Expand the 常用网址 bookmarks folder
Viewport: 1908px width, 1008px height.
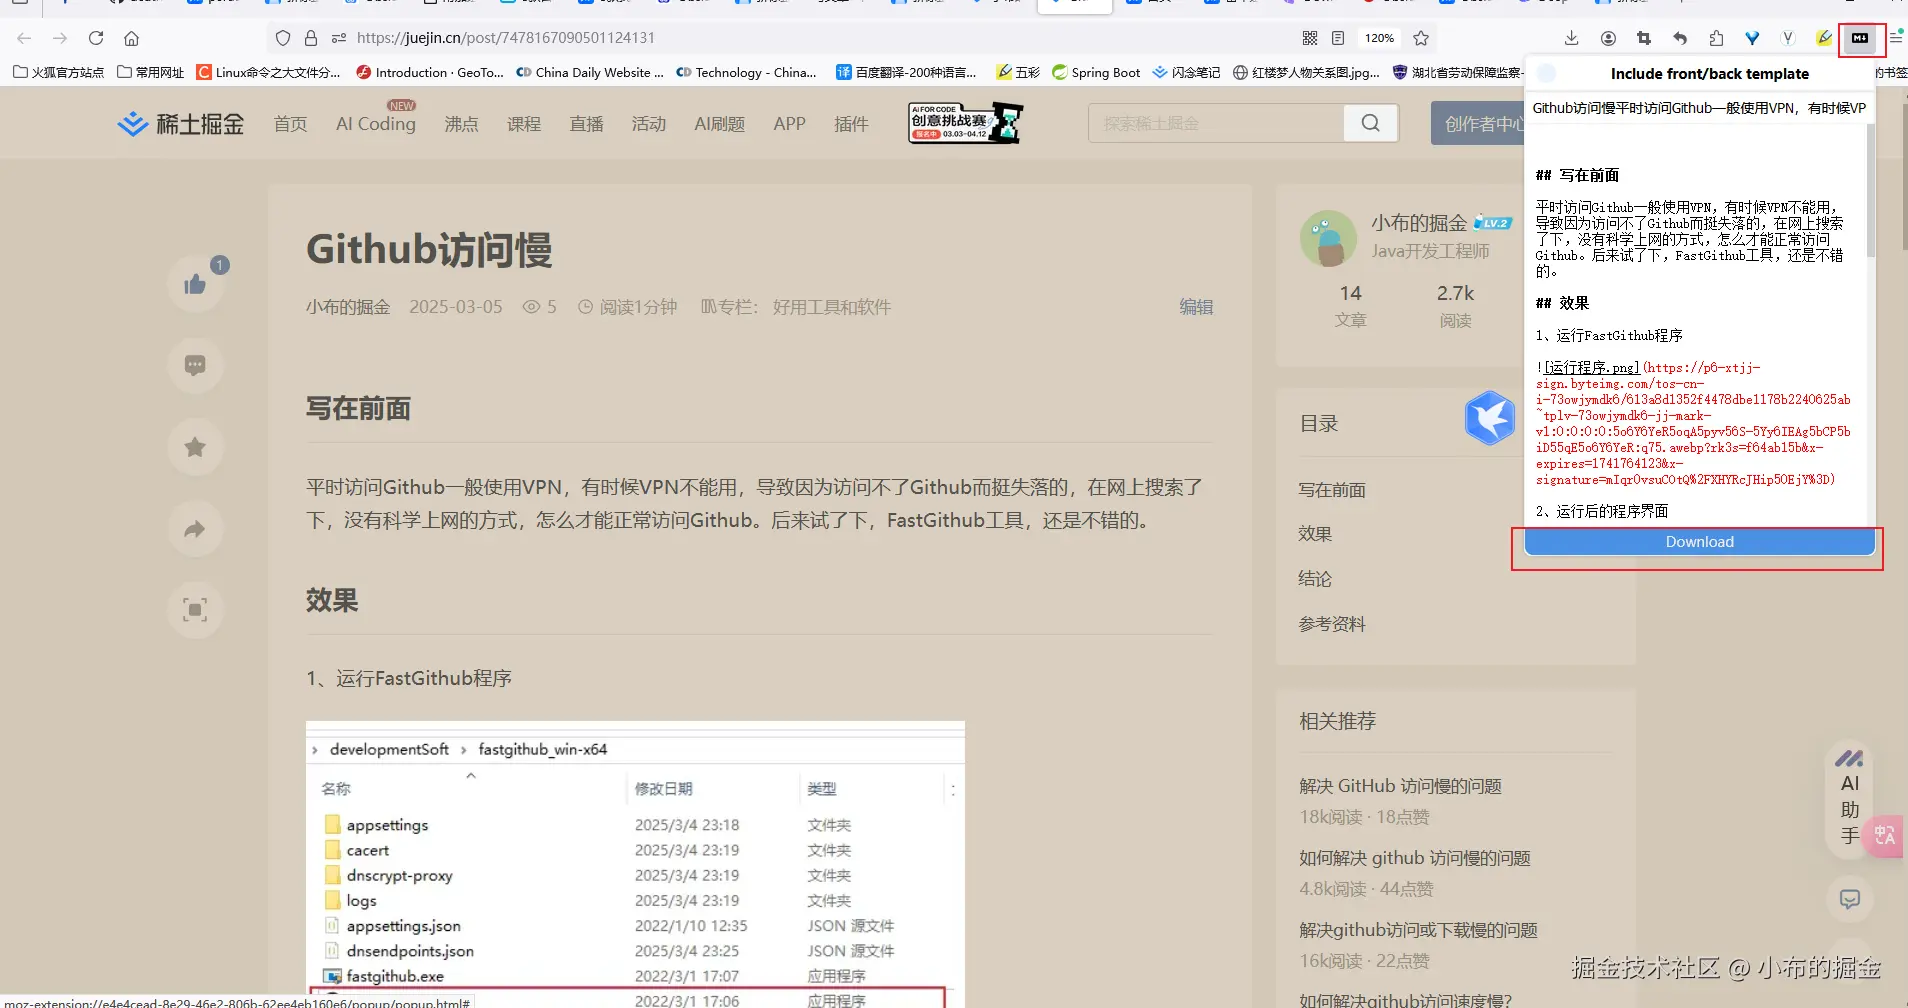[150, 72]
